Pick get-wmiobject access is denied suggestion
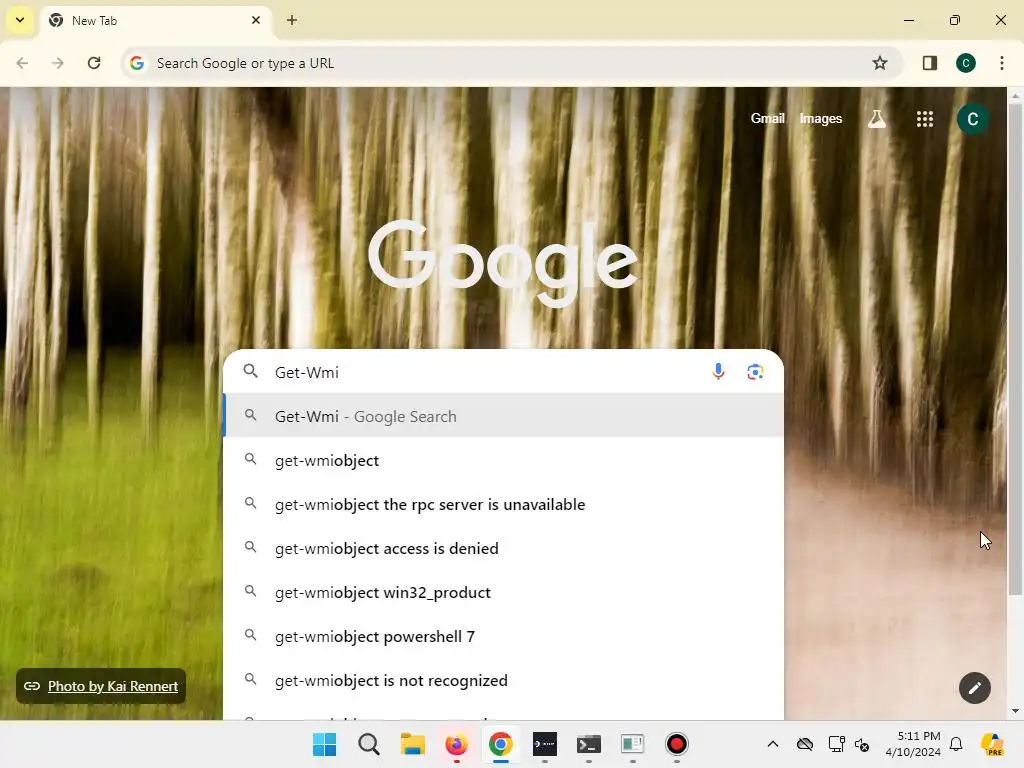The height and width of the screenshot is (768, 1024). tap(503, 548)
